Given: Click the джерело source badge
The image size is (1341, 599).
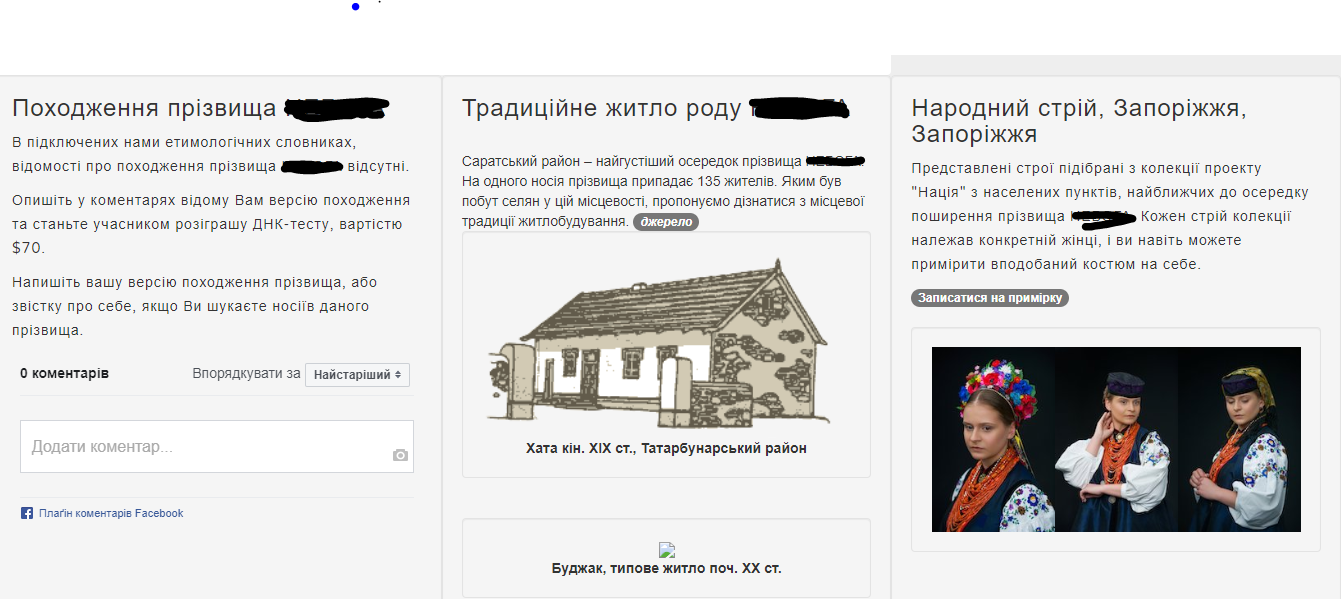Looking at the screenshot, I should [x=665, y=221].
